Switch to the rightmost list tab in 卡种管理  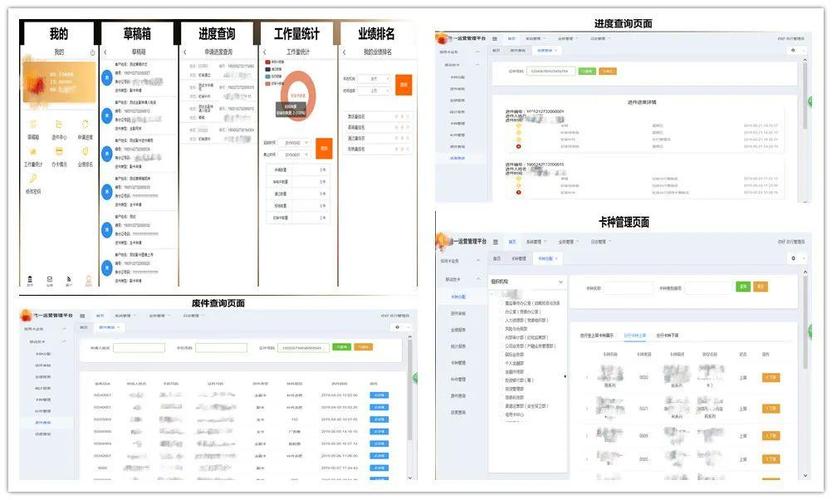click(668, 335)
